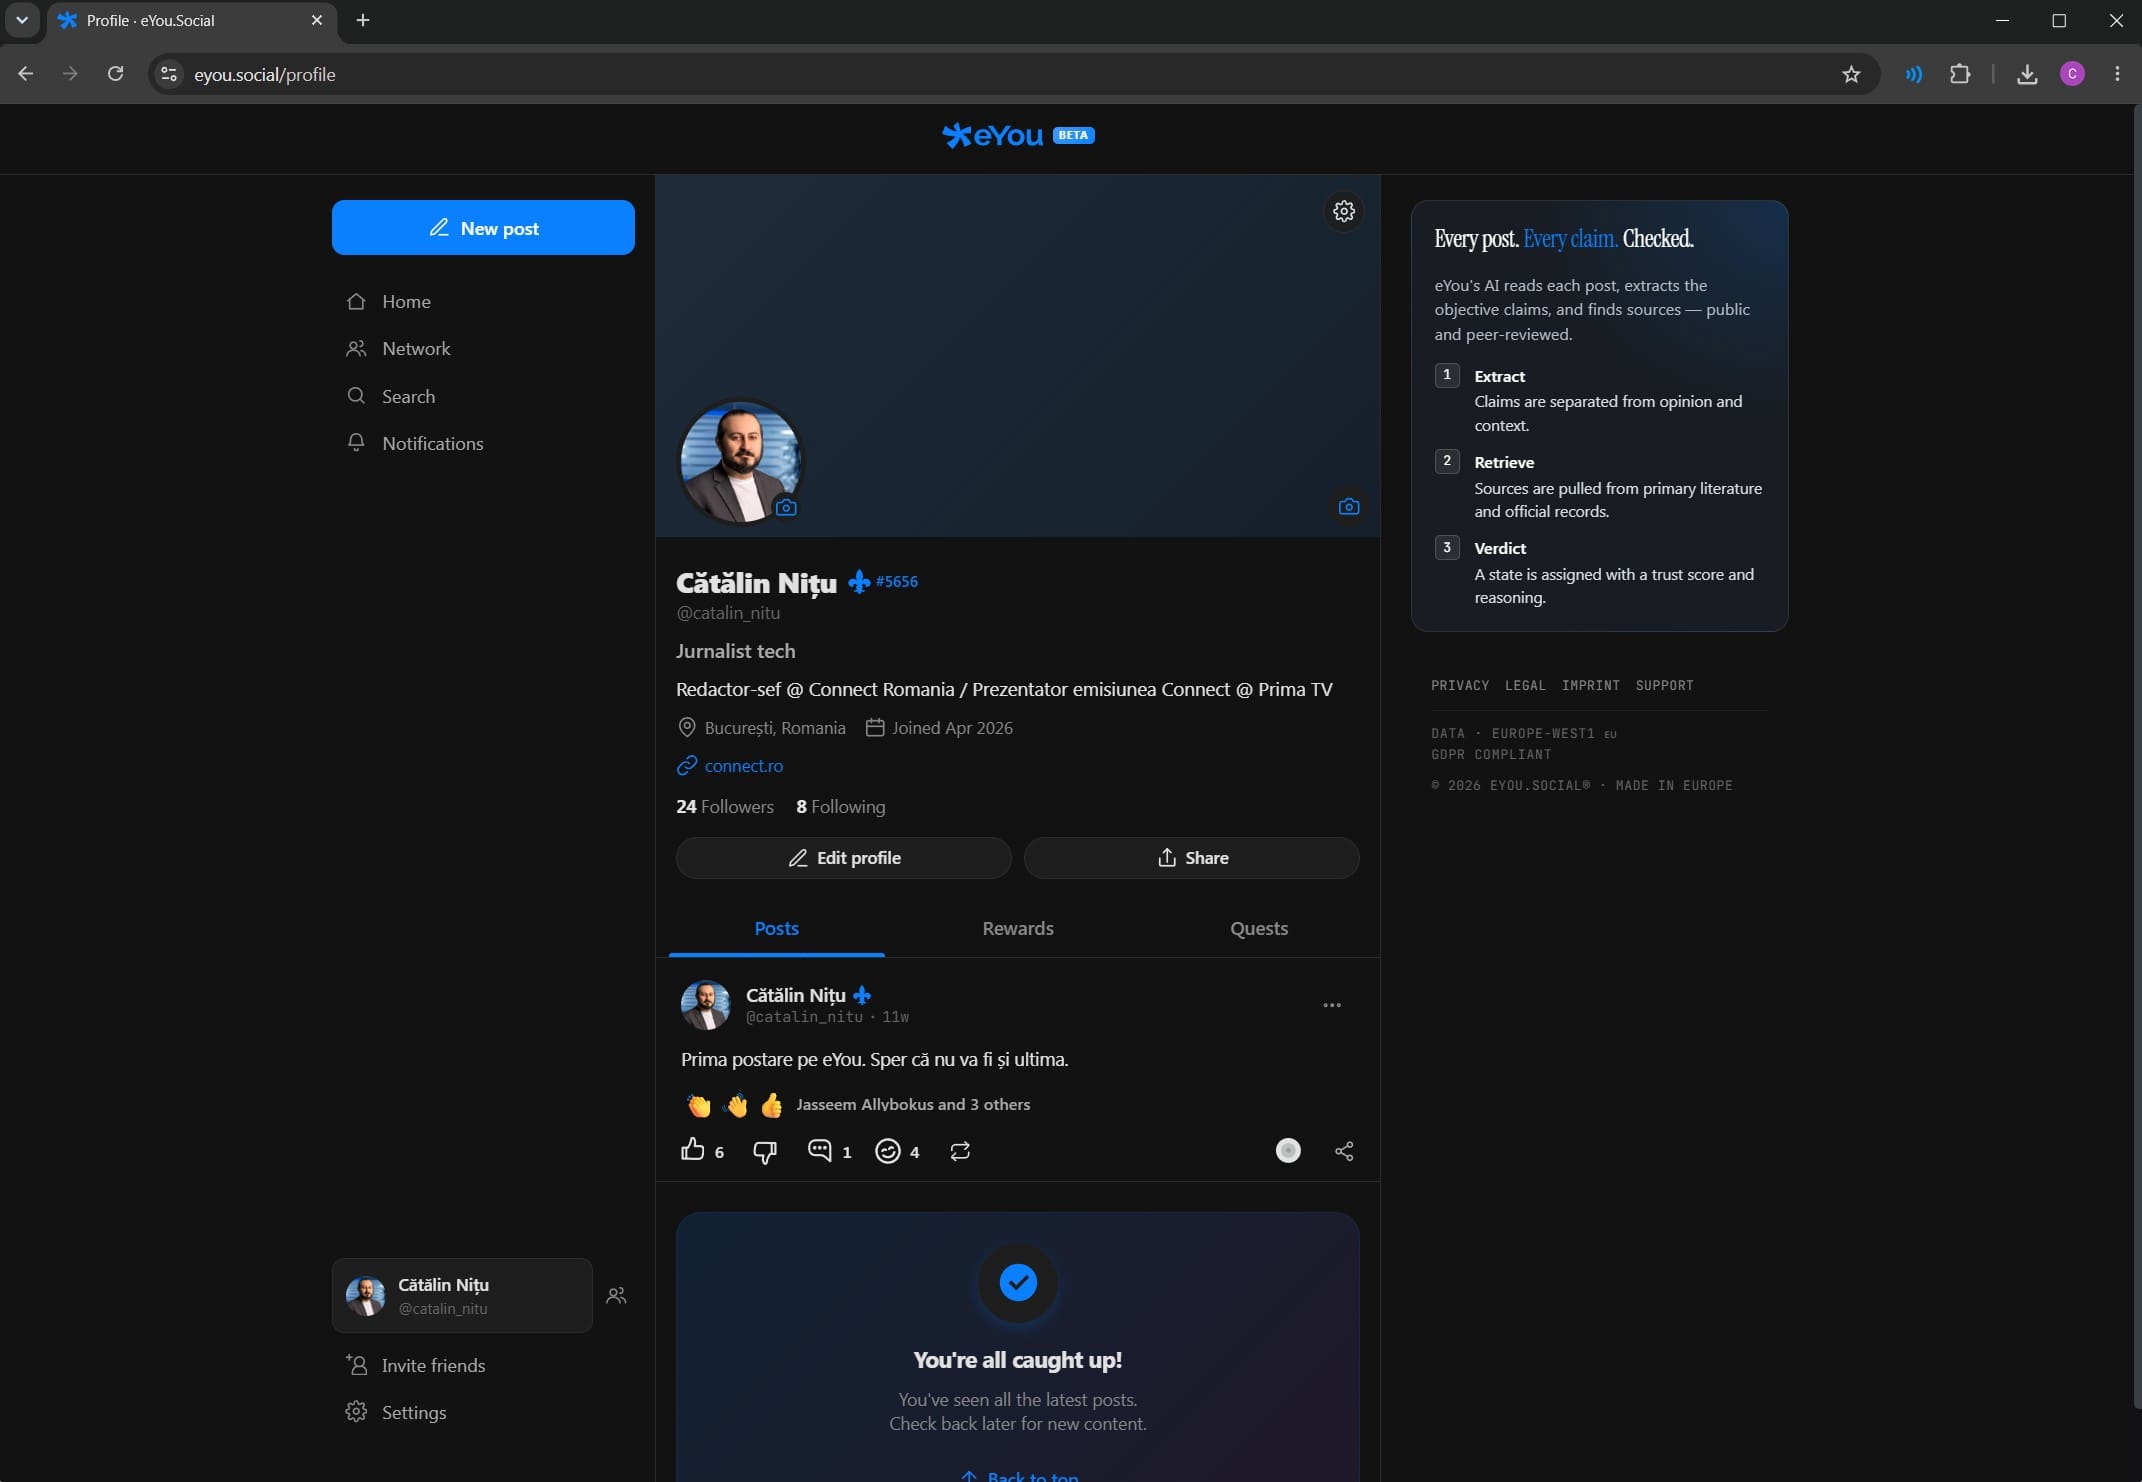Screen dimensions: 2142x1482
Task: Dislike the post with thumbs-down icon
Action: coord(765,1151)
